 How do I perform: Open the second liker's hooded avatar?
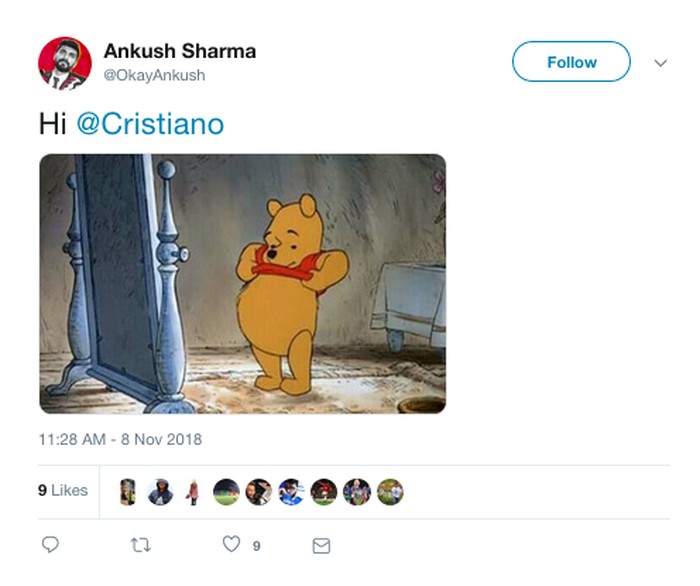160,491
